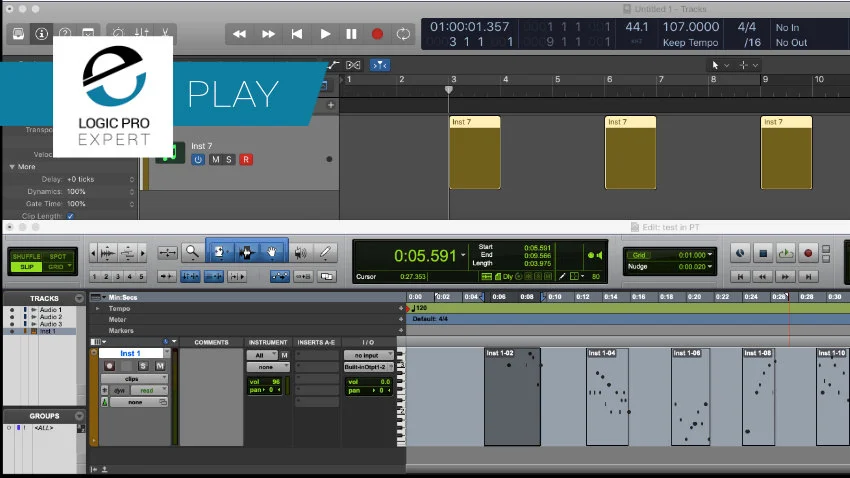Toggle Tab to Transients button

[x=166, y=276]
